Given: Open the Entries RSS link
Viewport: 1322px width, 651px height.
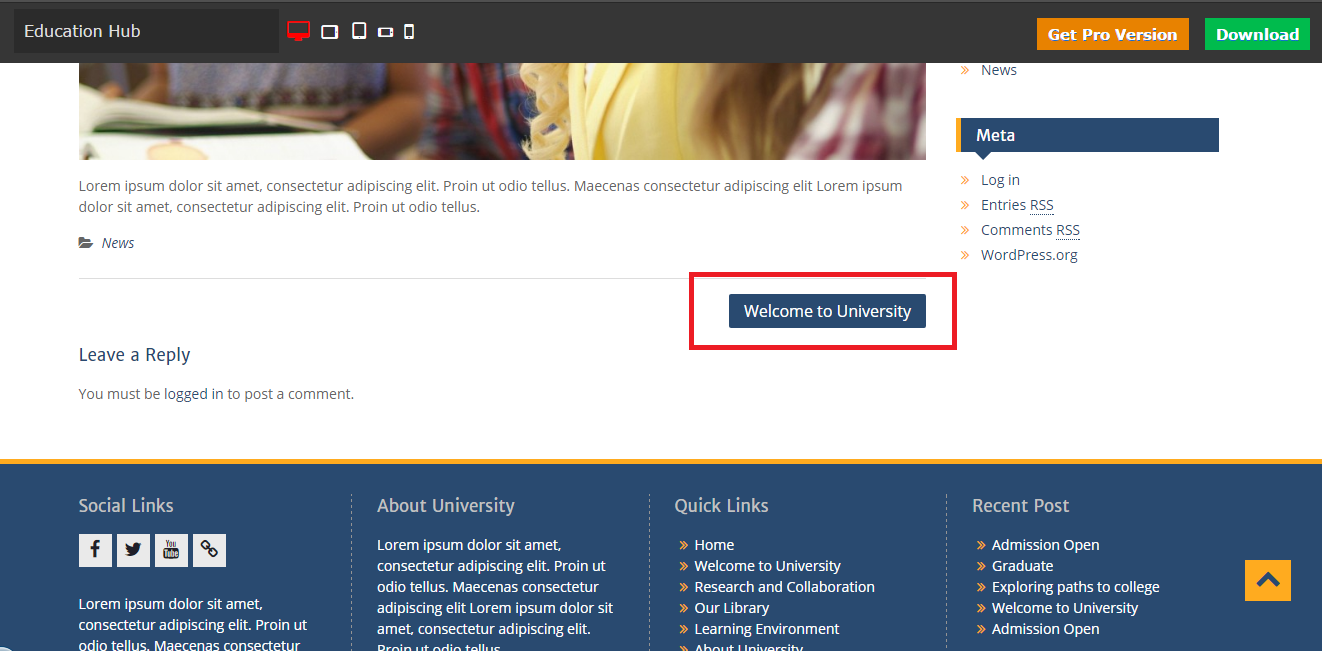Looking at the screenshot, I should tap(1017, 205).
